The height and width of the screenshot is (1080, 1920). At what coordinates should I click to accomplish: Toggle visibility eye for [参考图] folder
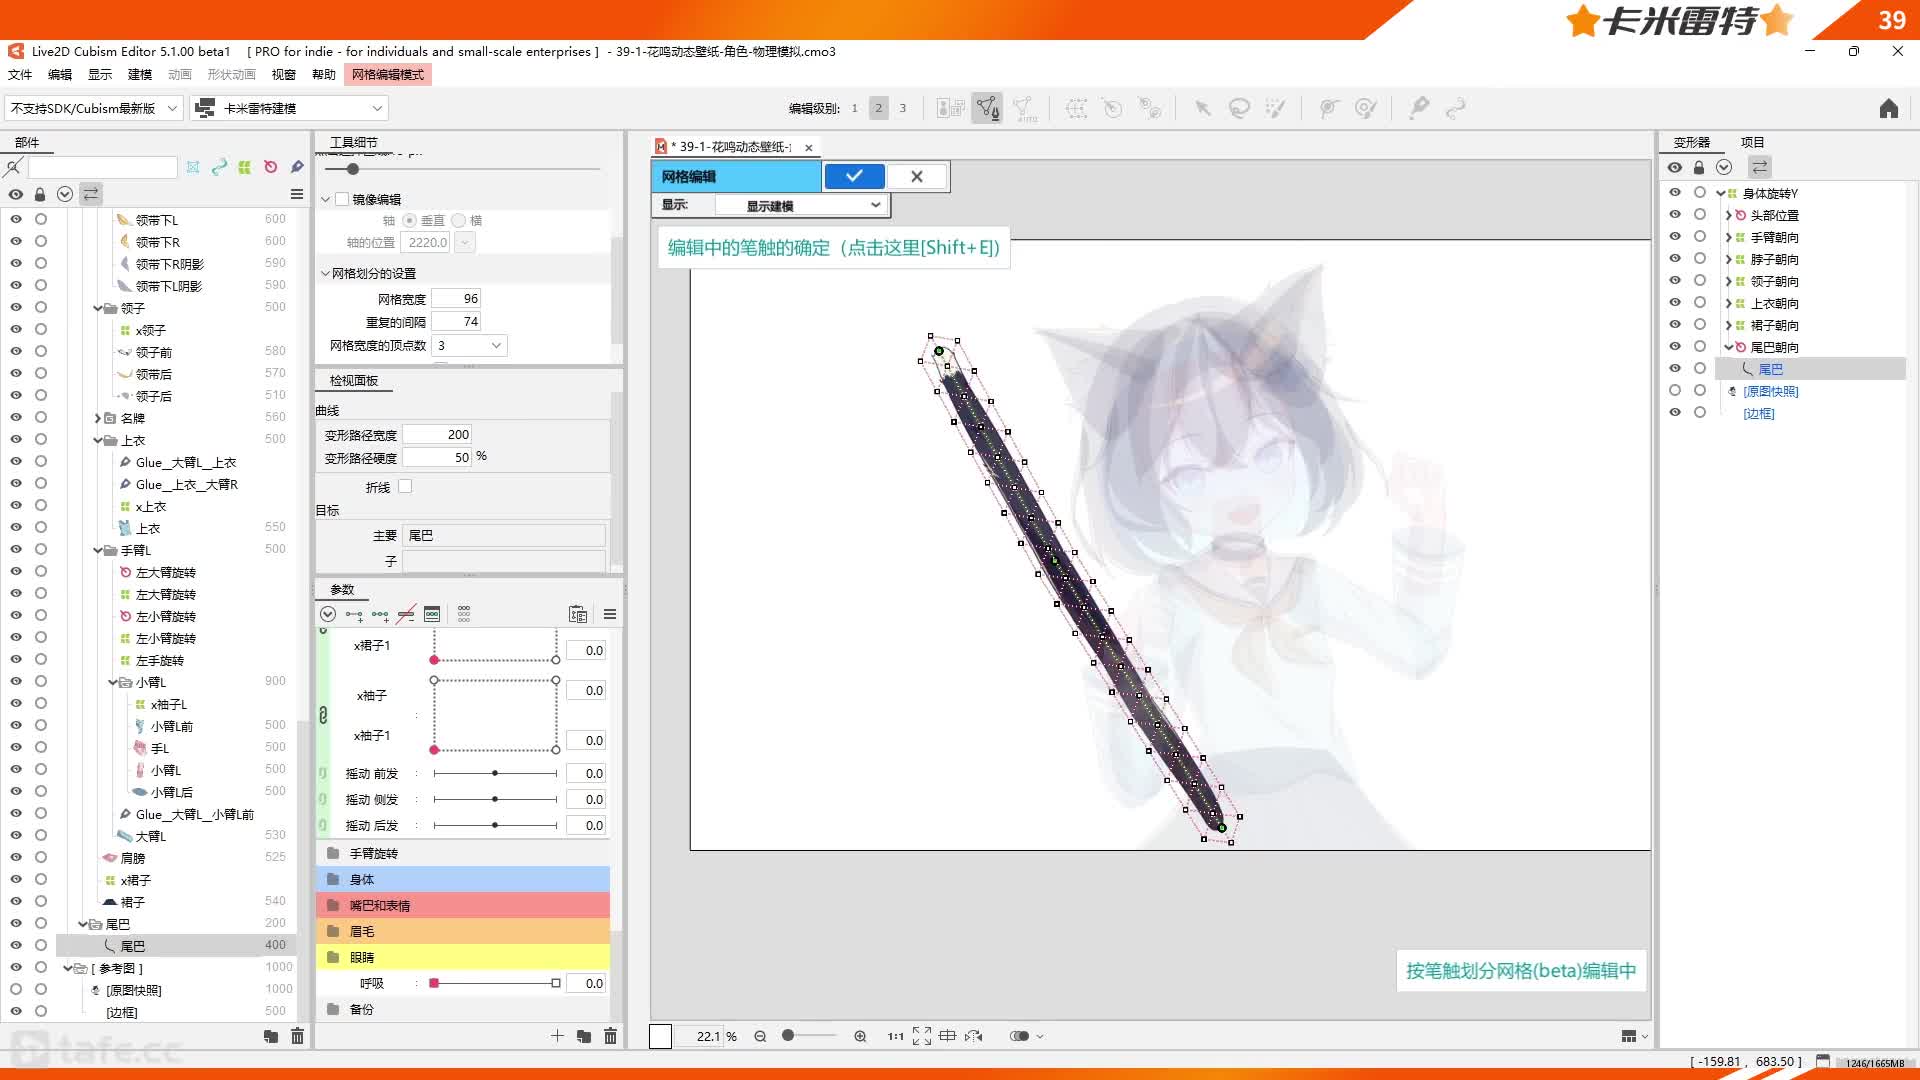point(16,967)
